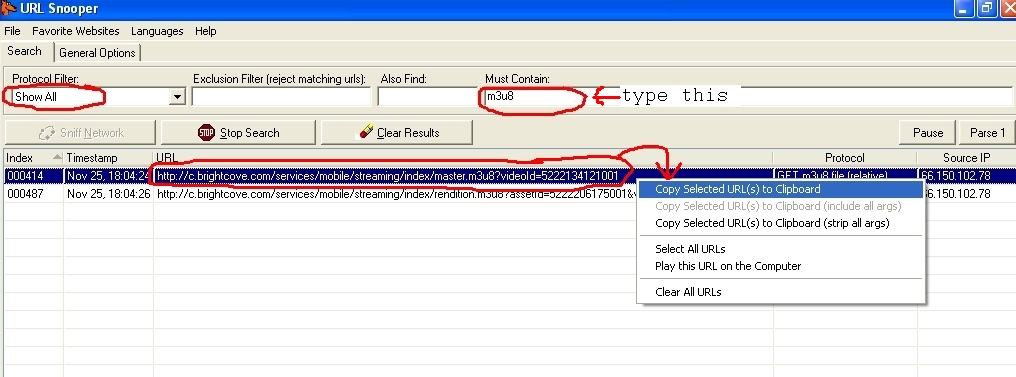
Task: Select row index 000487
Action: click(x=25, y=194)
